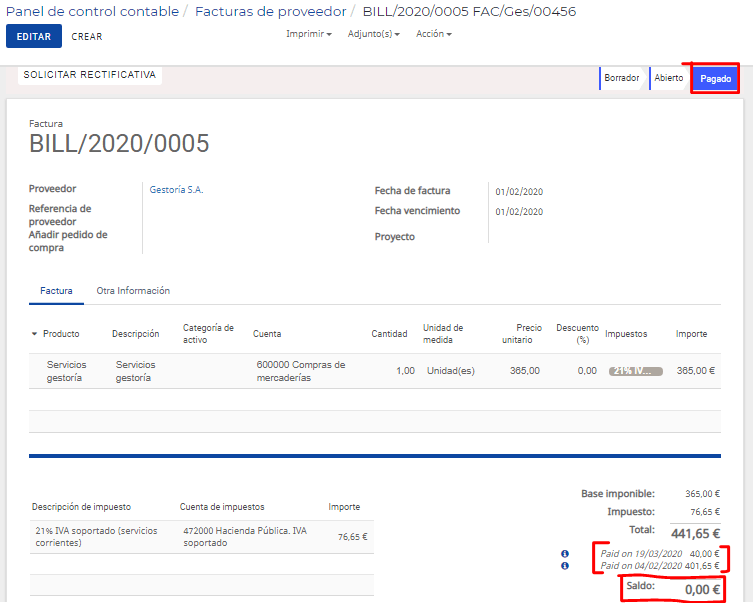Select the Abierto status stage
The image size is (753, 603).
(x=668, y=78)
